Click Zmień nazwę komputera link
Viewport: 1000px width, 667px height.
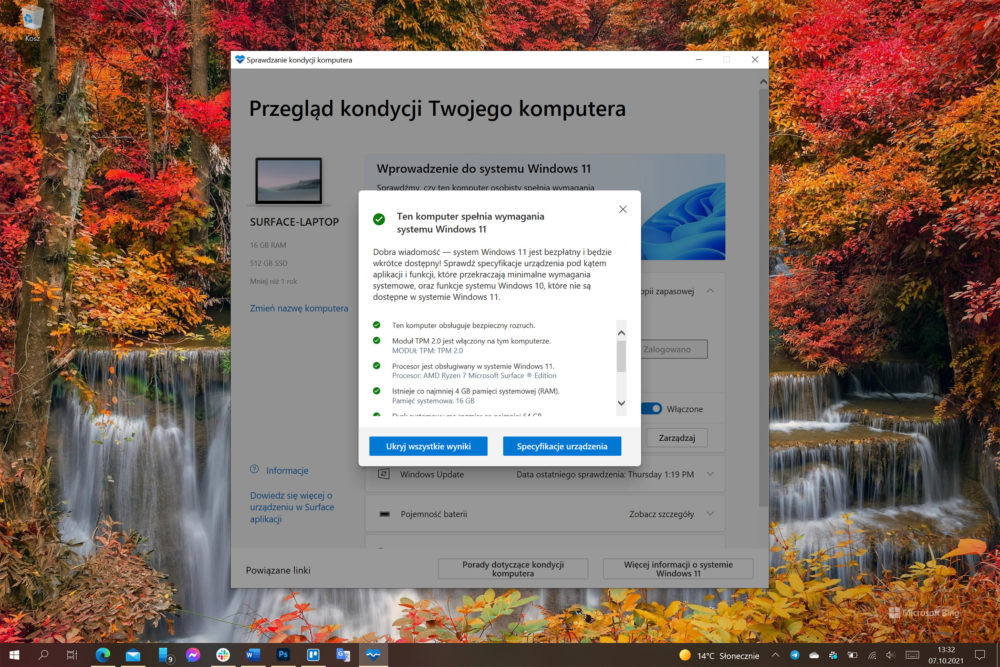pyautogui.click(x=299, y=308)
